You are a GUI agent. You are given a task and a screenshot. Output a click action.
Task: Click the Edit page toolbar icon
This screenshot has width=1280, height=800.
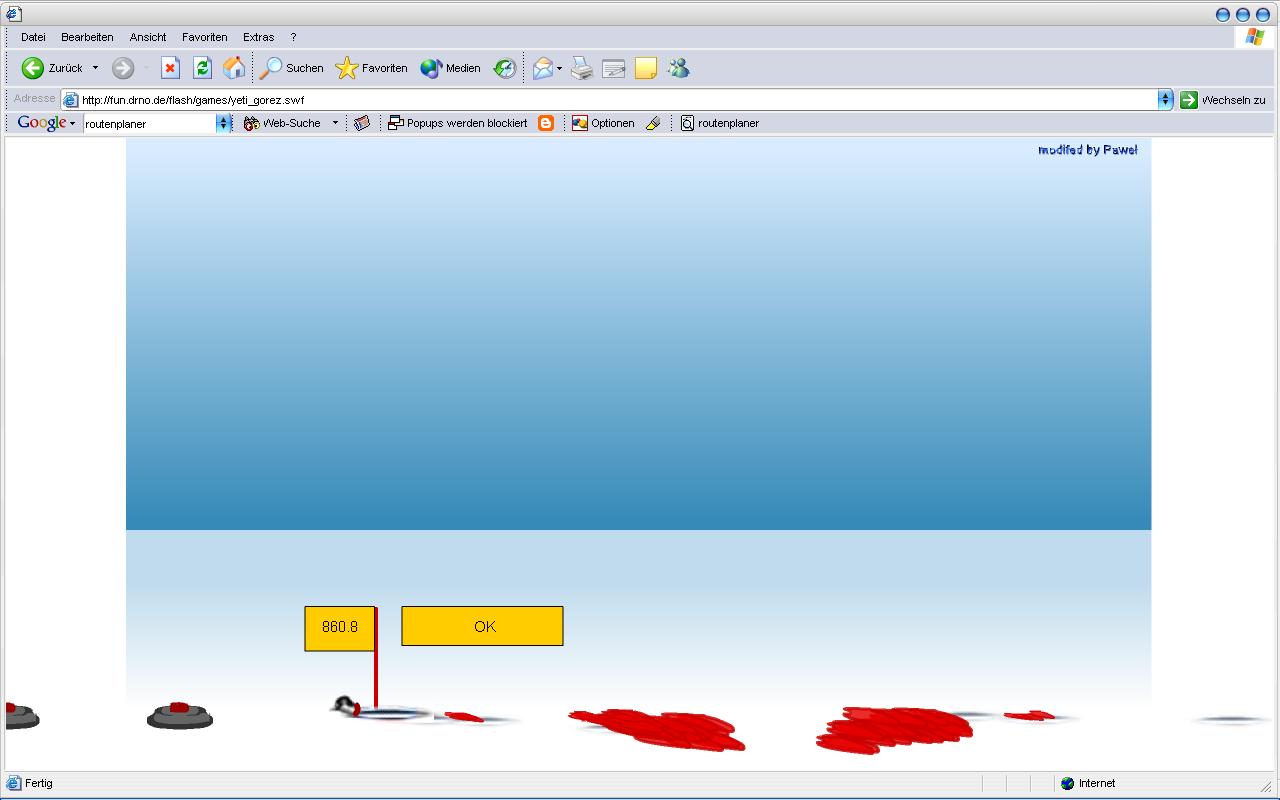pos(614,68)
